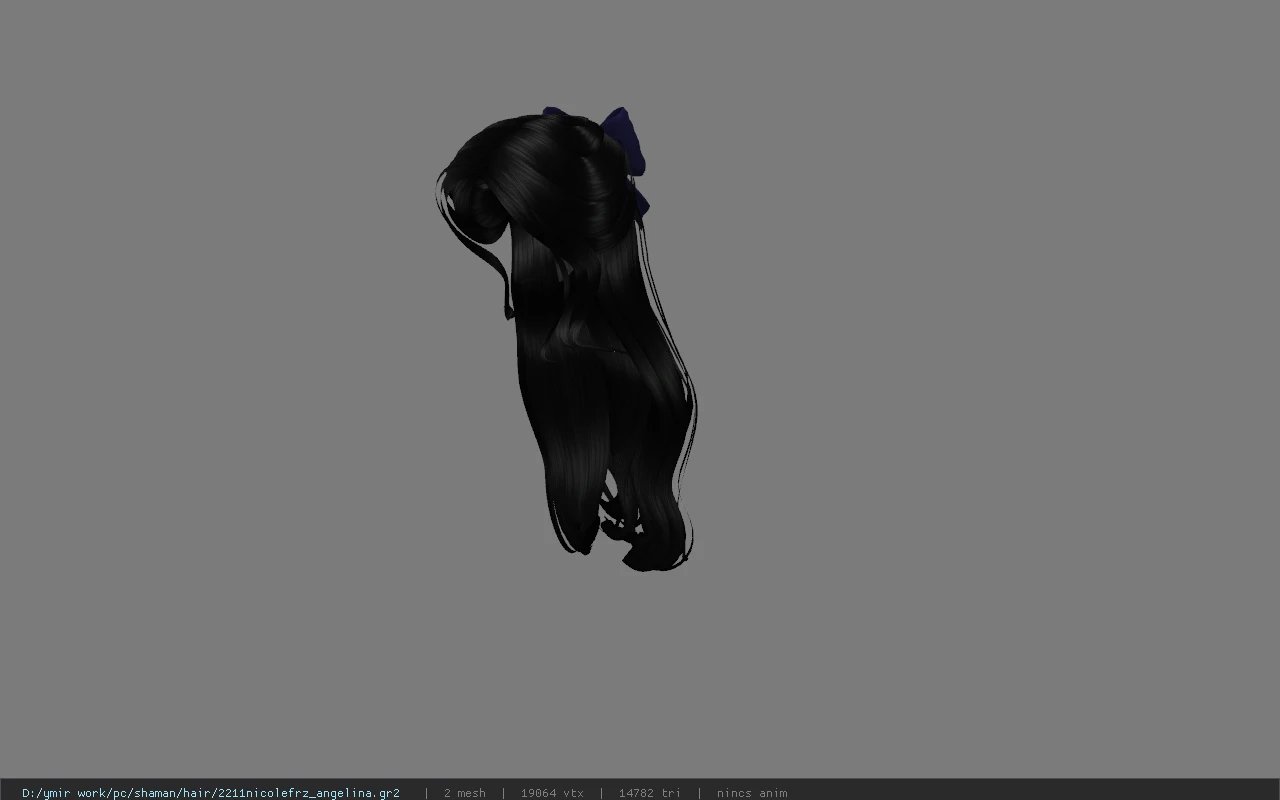Viewport: 1280px width, 800px height.
Task: Click the '2 mesh' status entry
Action: click(465, 793)
